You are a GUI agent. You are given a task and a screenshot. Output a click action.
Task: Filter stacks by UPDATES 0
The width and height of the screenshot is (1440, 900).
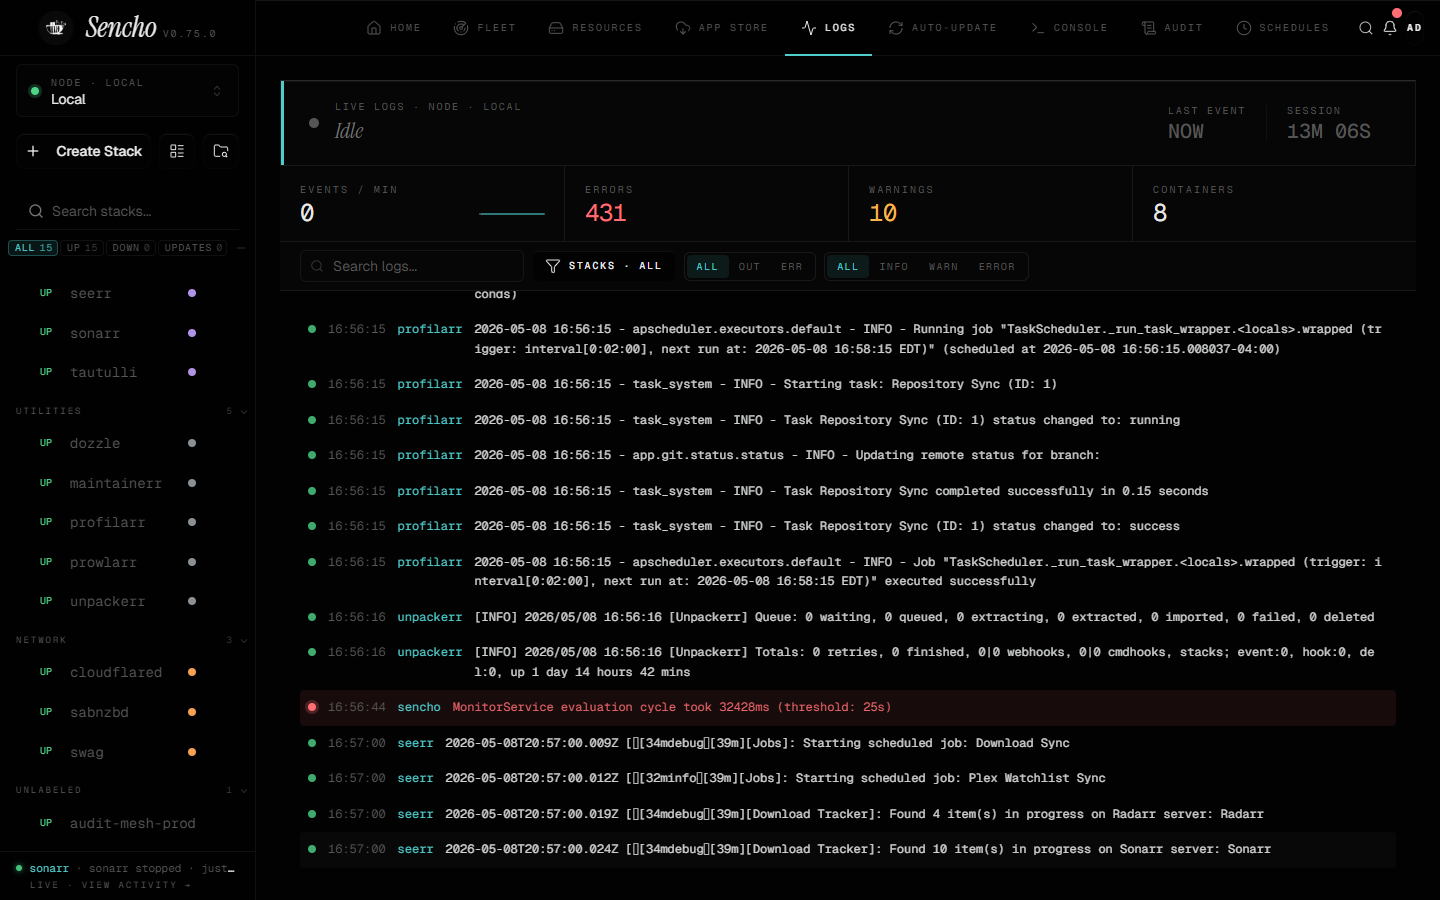click(193, 248)
